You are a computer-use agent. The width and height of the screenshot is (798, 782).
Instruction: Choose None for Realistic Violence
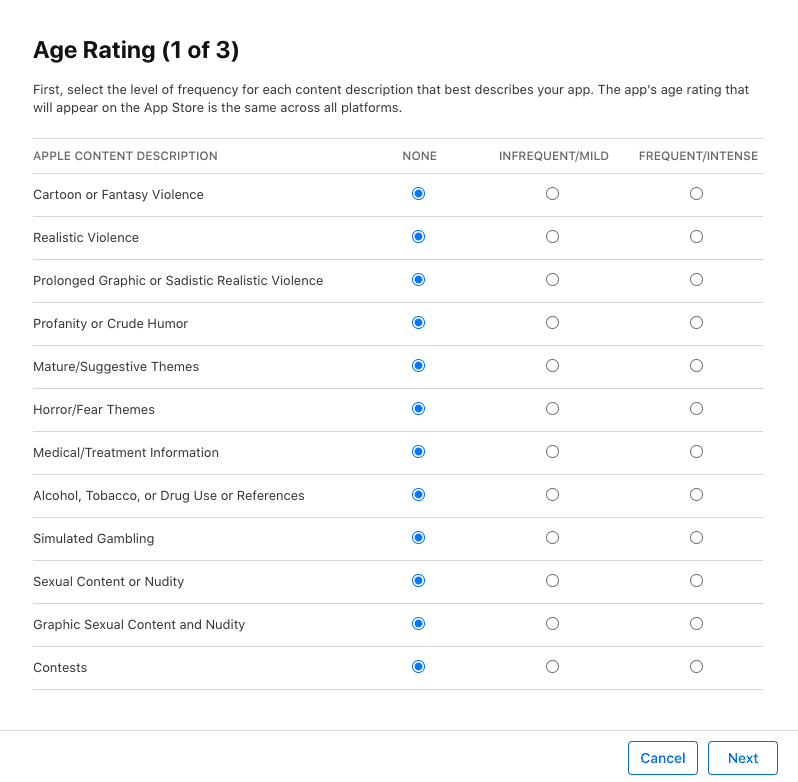tap(419, 237)
